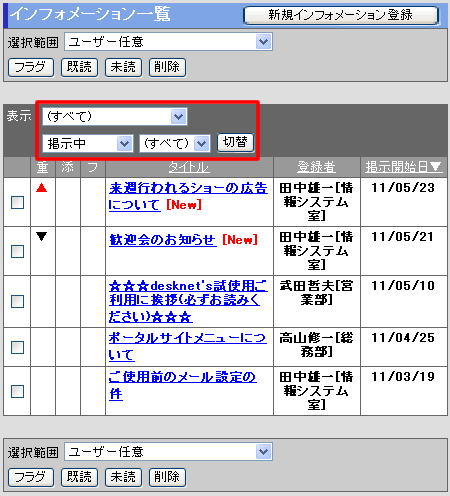Open the 歓迎会のお知らせ link
This screenshot has width=450, height=496.
[x=163, y=240]
